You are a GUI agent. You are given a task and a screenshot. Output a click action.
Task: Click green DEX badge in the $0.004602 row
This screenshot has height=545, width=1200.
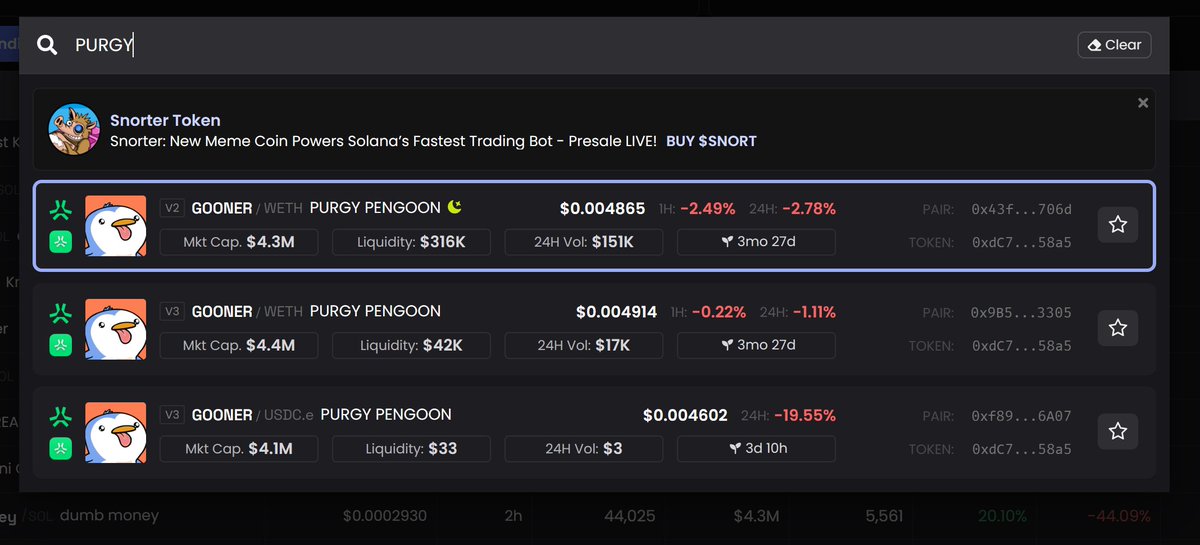pyautogui.click(x=61, y=447)
